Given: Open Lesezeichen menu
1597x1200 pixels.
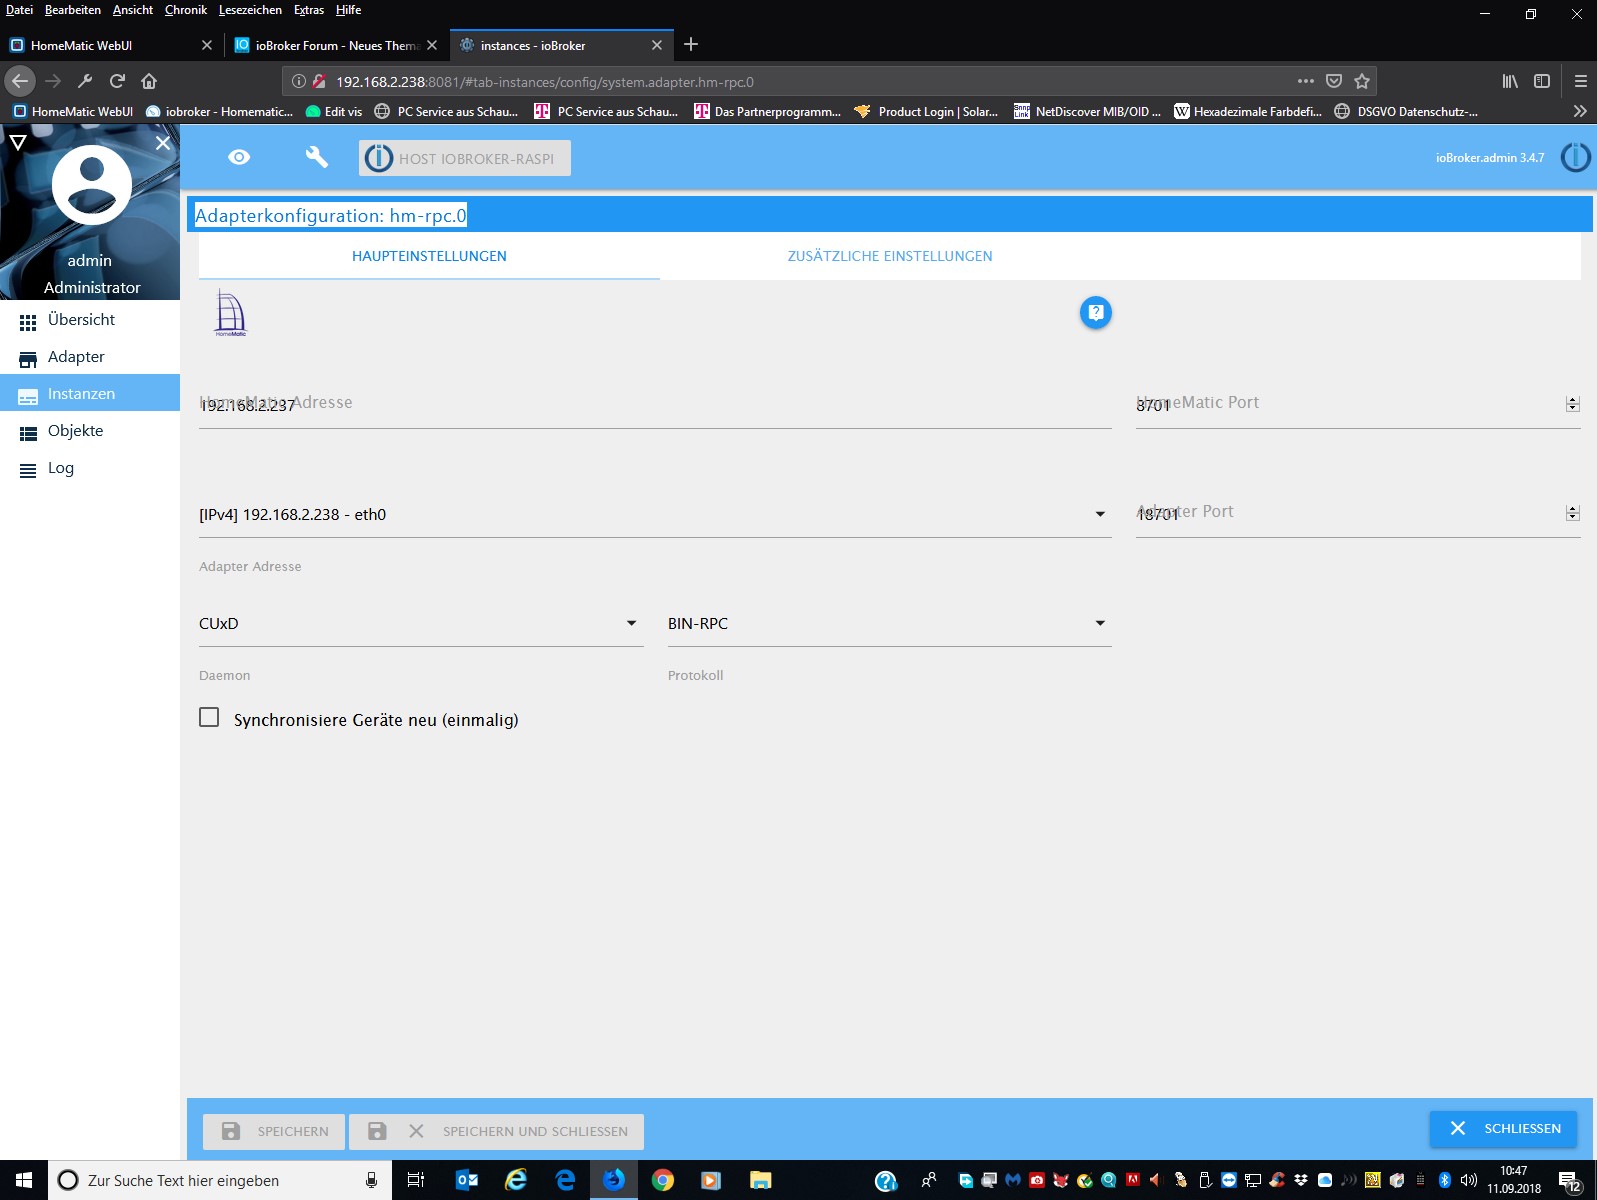Looking at the screenshot, I should pyautogui.click(x=250, y=10).
